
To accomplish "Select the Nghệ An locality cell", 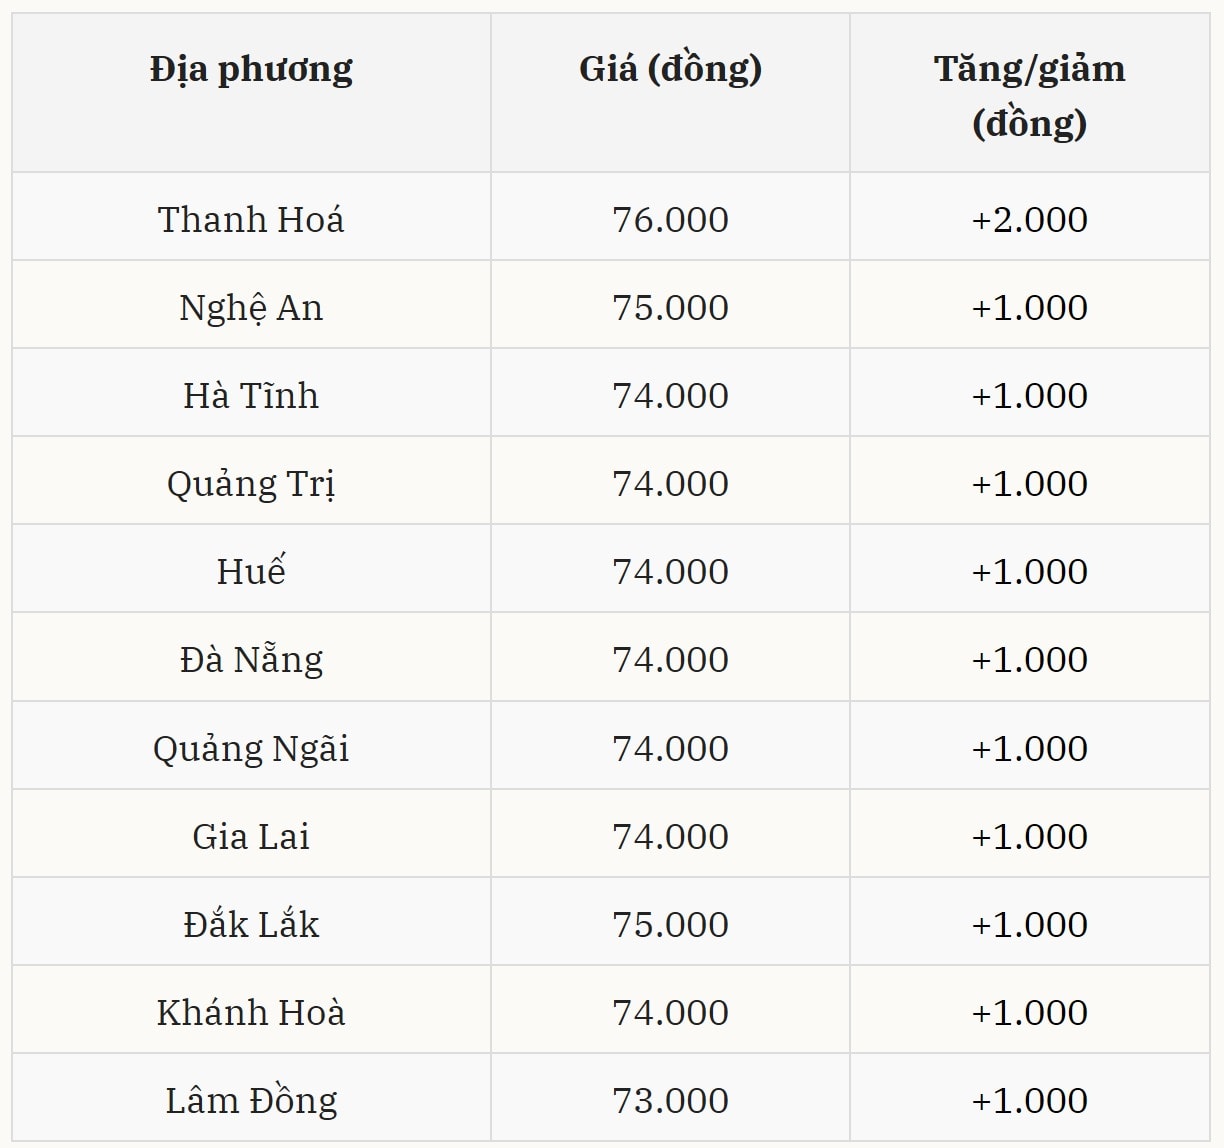I will [251, 307].
